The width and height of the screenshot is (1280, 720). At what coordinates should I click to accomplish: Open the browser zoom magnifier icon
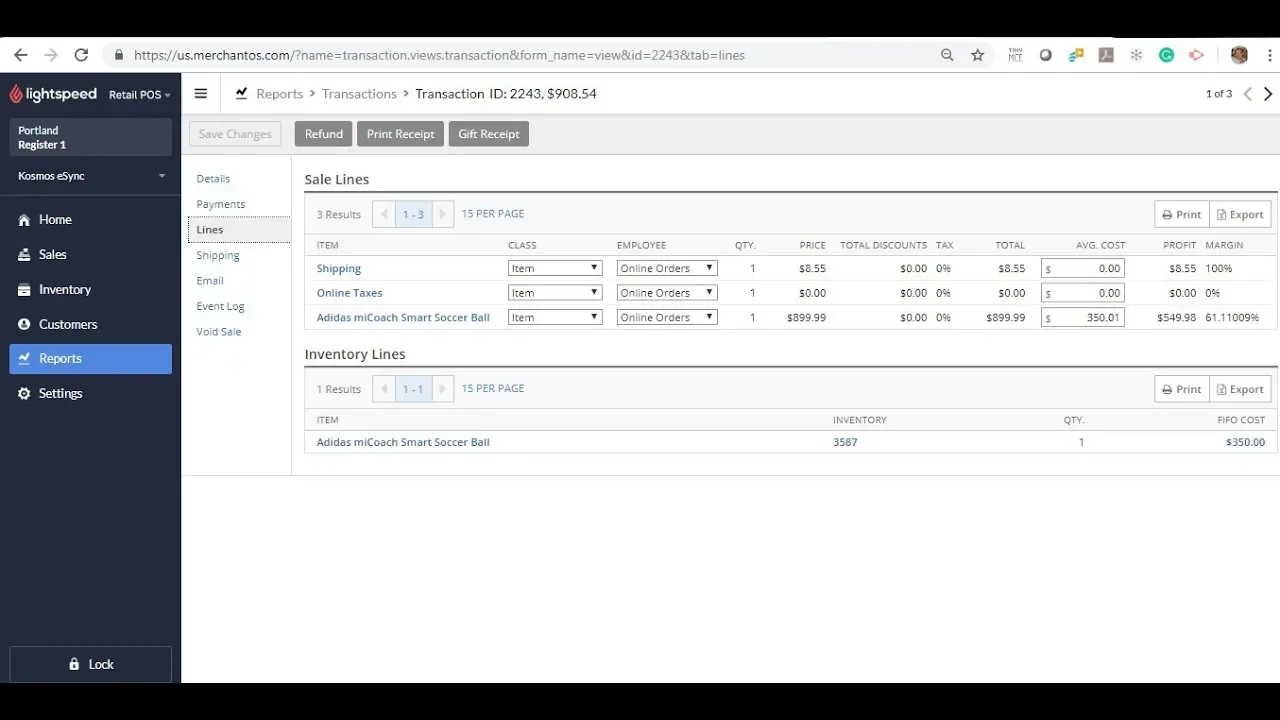947,55
